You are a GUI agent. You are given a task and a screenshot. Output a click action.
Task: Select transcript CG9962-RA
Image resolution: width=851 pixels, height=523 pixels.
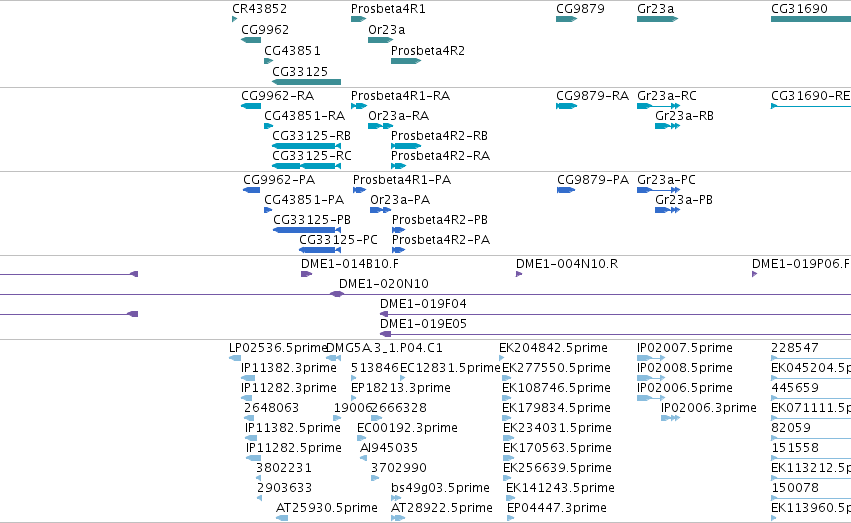277,96
